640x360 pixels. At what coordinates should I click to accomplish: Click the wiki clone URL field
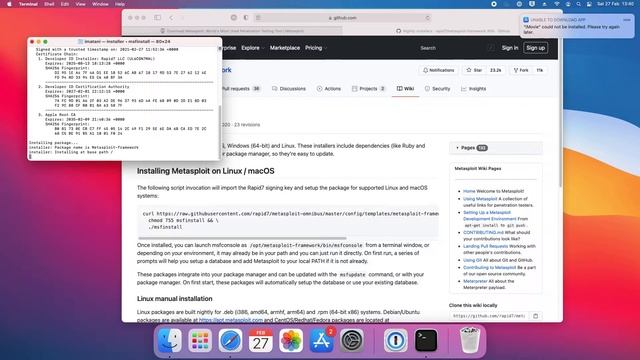489,316
